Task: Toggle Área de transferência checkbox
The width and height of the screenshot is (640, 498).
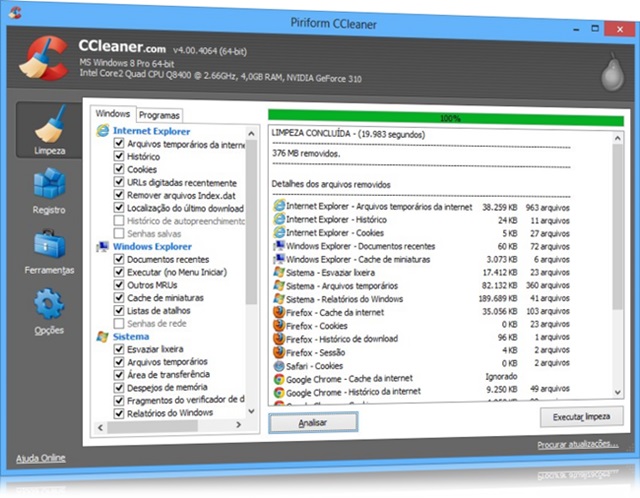Action: (119, 375)
